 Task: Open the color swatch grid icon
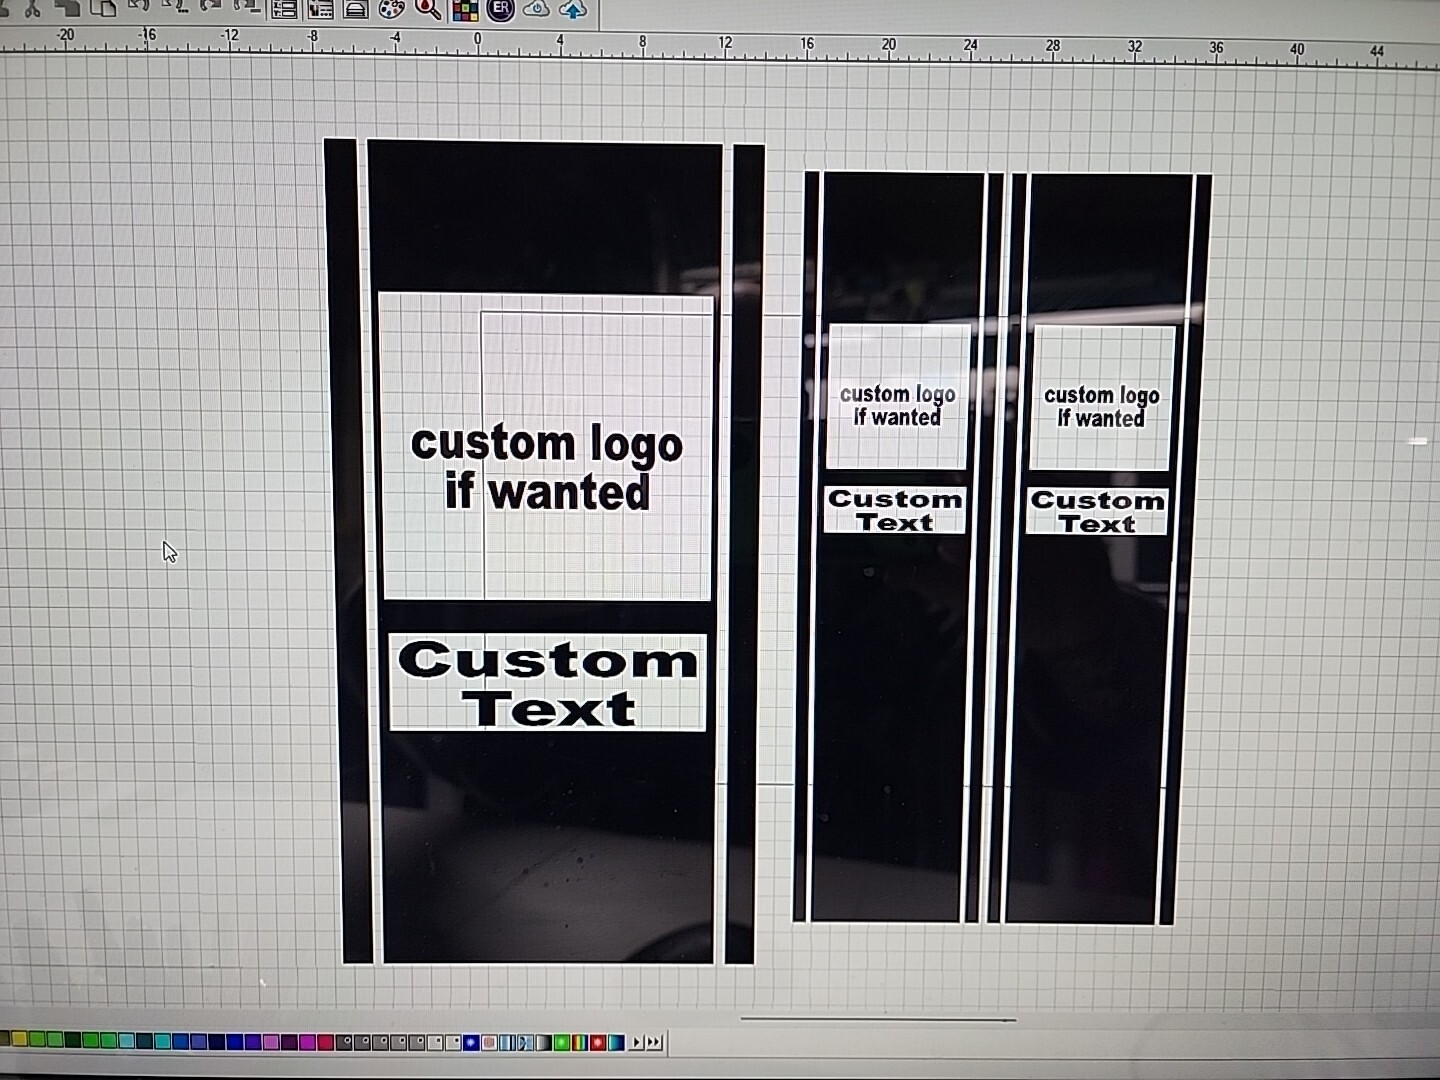click(465, 10)
